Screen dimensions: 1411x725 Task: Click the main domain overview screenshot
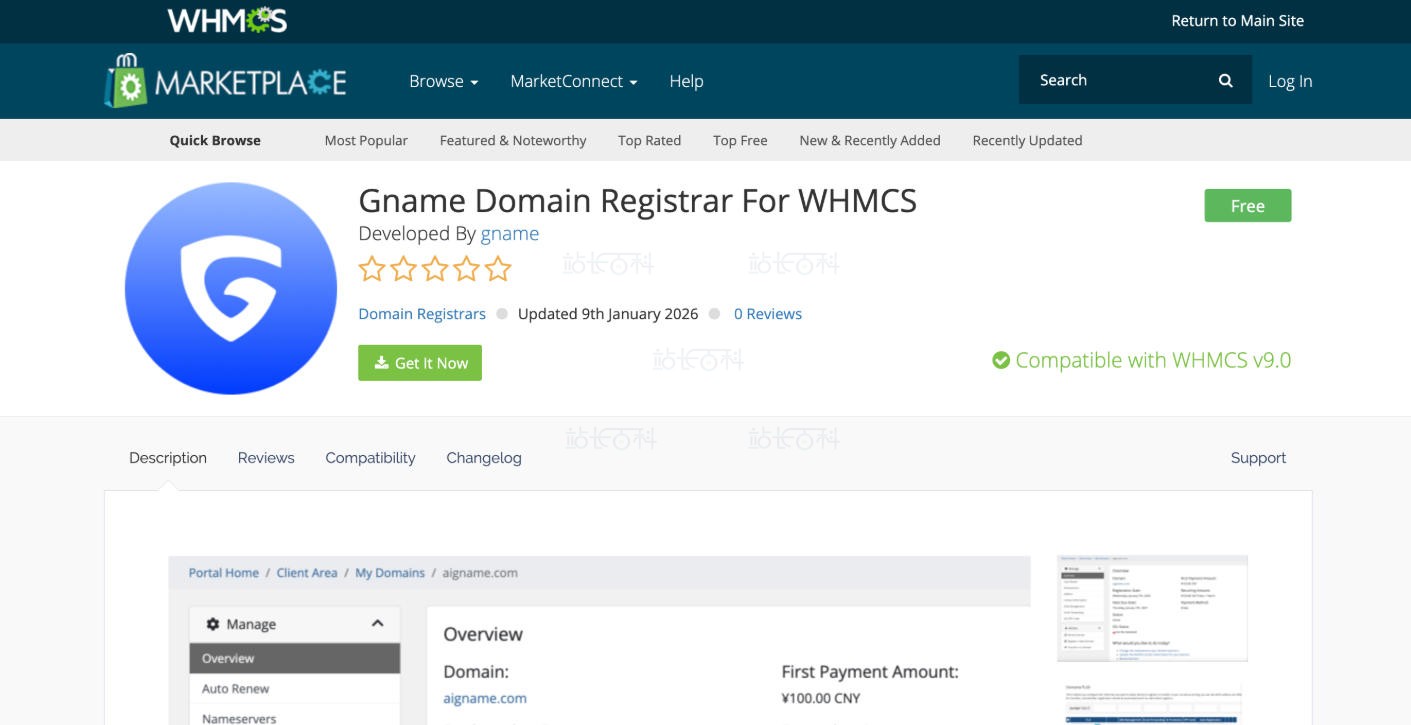coord(599,640)
